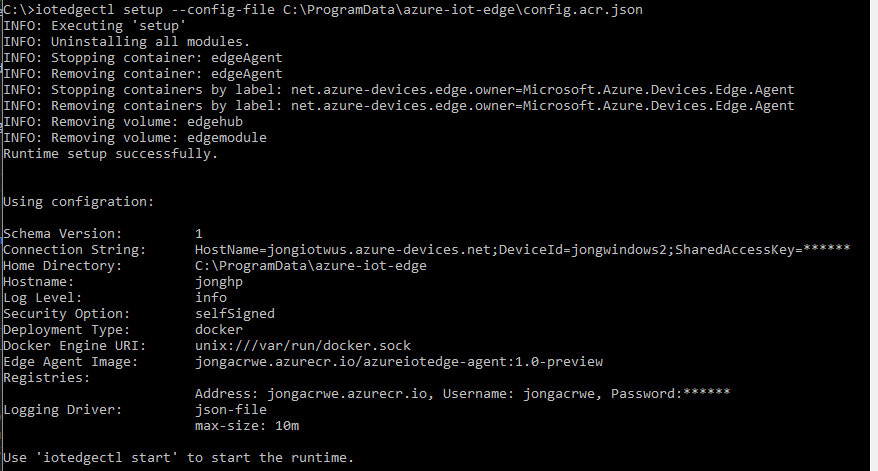The image size is (878, 471).
Task: Click the Schema Version value 1
Action: tap(199, 233)
